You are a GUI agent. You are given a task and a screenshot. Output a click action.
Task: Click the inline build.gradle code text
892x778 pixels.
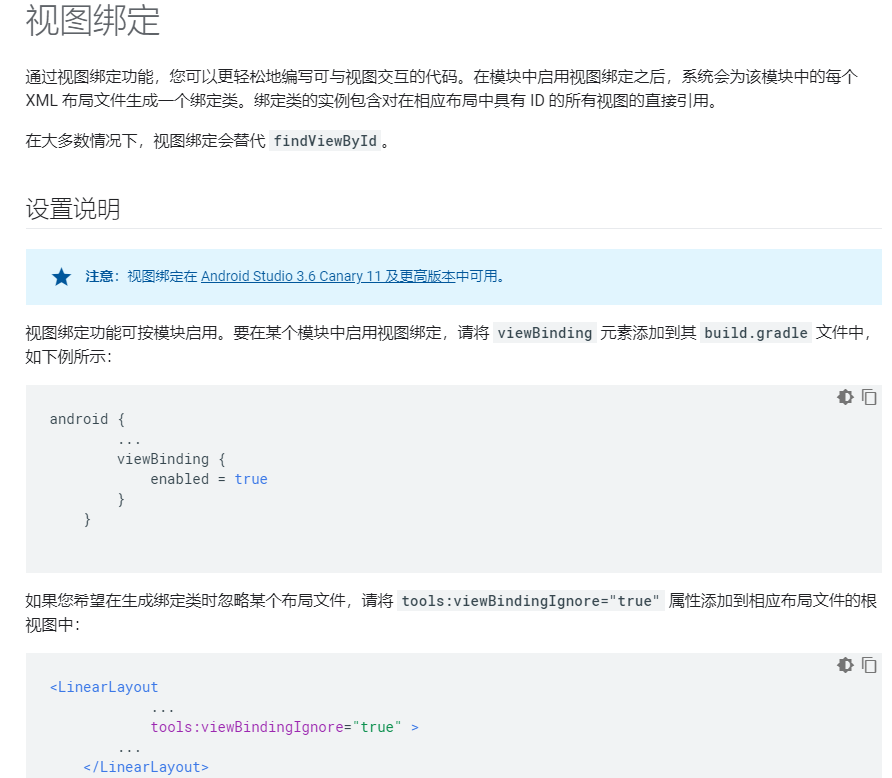click(x=755, y=333)
